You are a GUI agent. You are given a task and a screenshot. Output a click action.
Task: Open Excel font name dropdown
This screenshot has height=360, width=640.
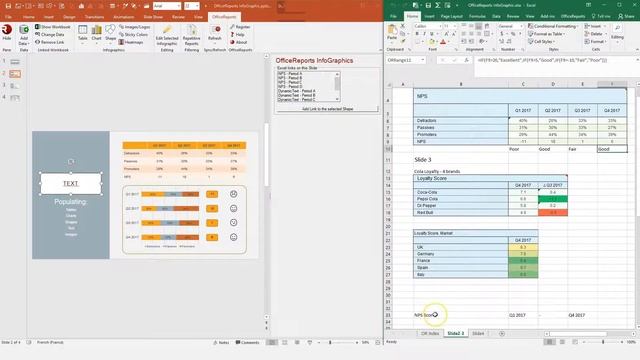point(440,26)
